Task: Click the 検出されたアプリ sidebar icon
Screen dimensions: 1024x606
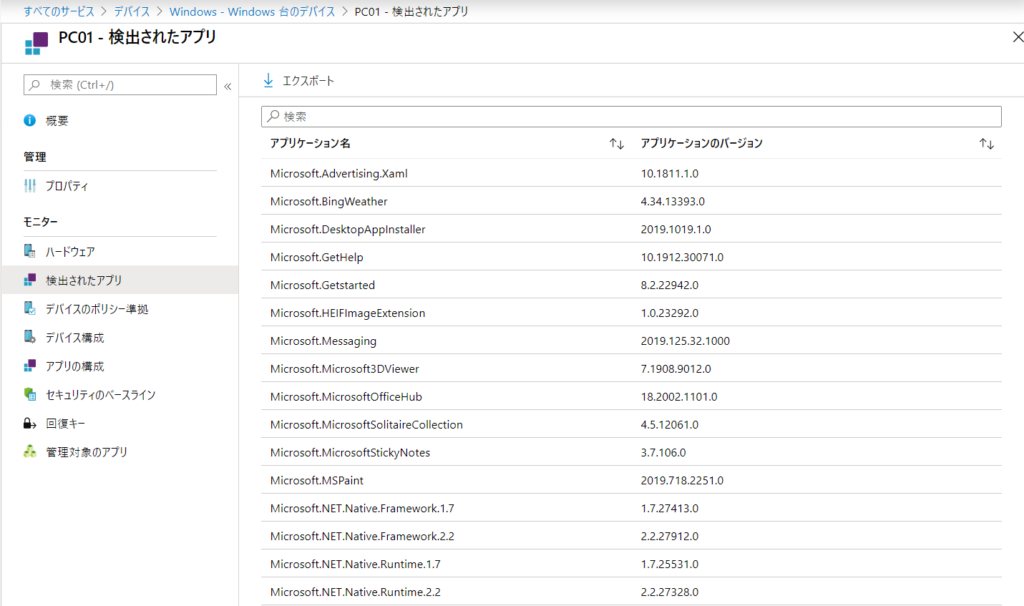Action: pyautogui.click(x=29, y=279)
